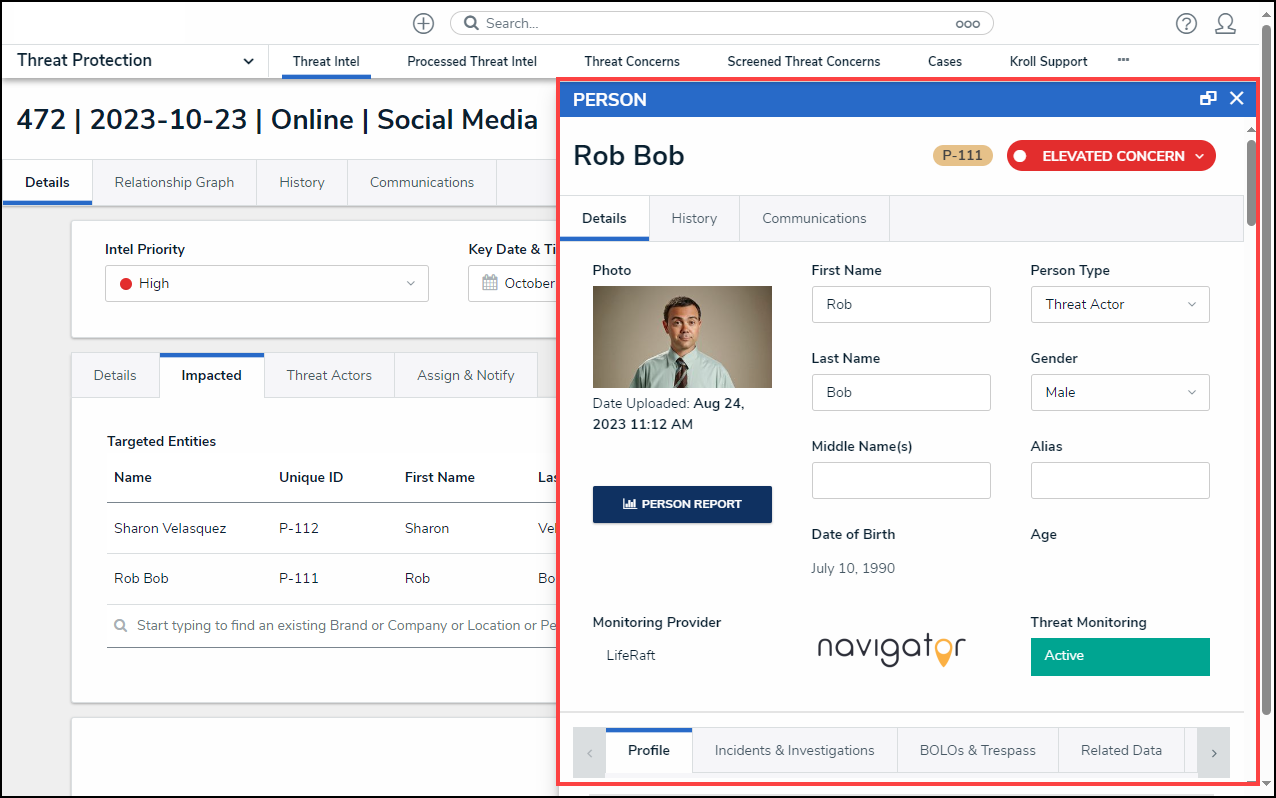The height and width of the screenshot is (798, 1276).
Task: Open the Incidents & Investigations tab
Action: [794, 751]
